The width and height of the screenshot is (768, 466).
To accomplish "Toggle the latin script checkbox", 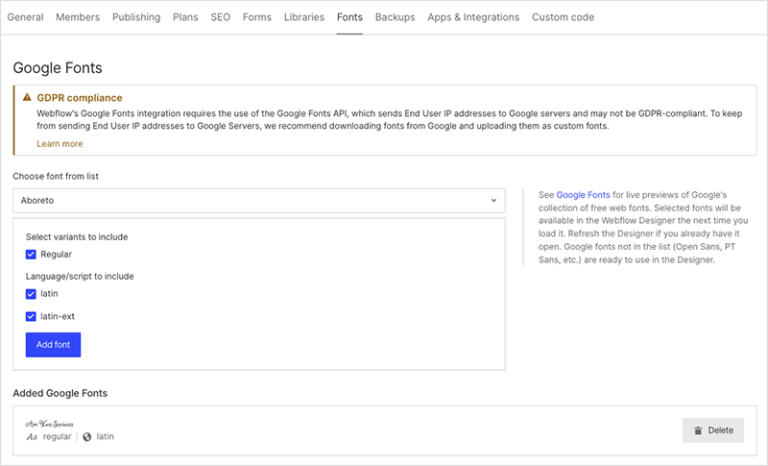I will pos(31,294).
